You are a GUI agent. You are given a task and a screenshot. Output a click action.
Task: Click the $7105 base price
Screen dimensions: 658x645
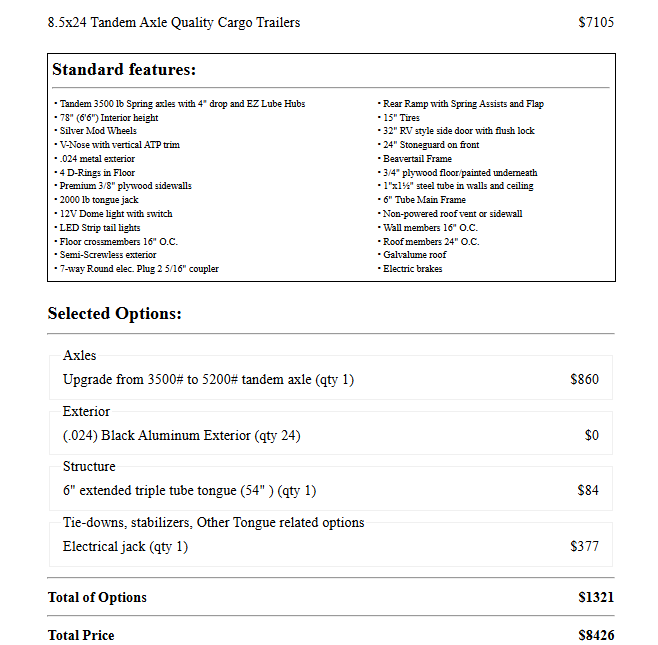click(x=596, y=22)
